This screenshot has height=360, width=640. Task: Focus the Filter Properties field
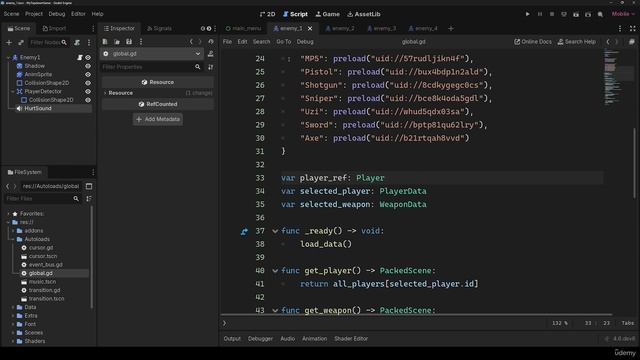point(151,67)
